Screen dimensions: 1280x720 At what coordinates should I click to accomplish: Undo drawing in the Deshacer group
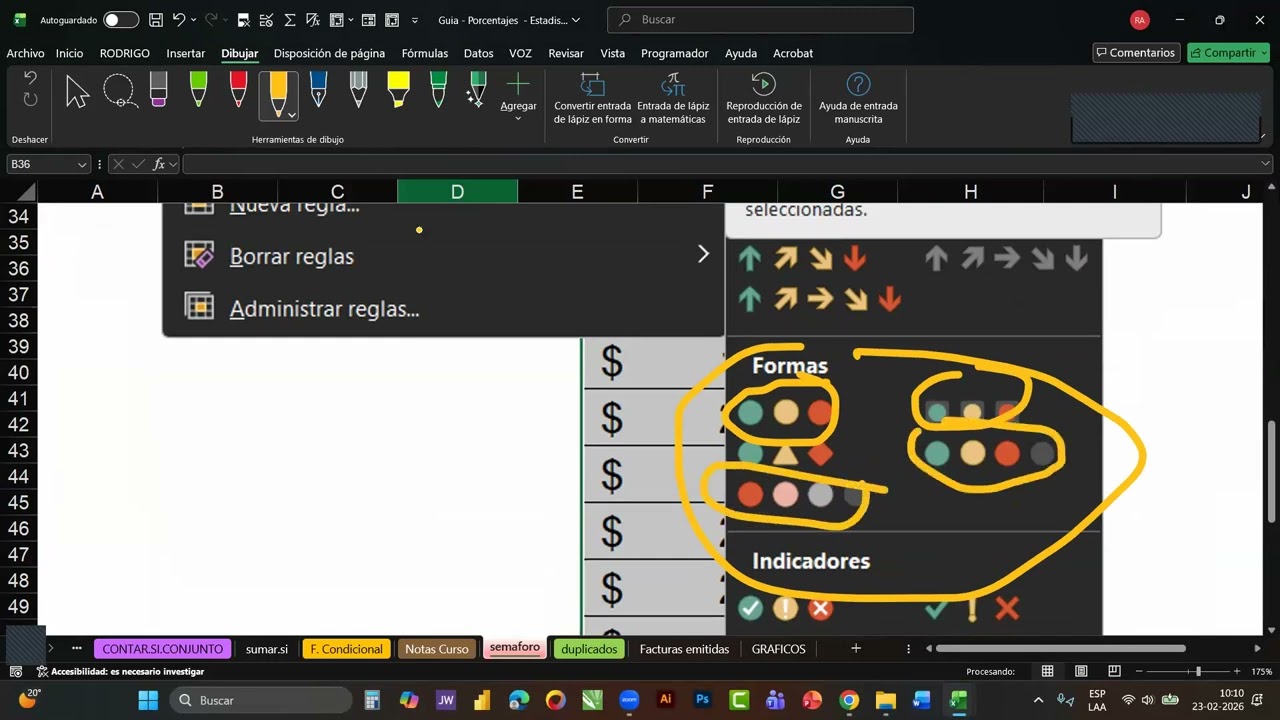click(30, 79)
